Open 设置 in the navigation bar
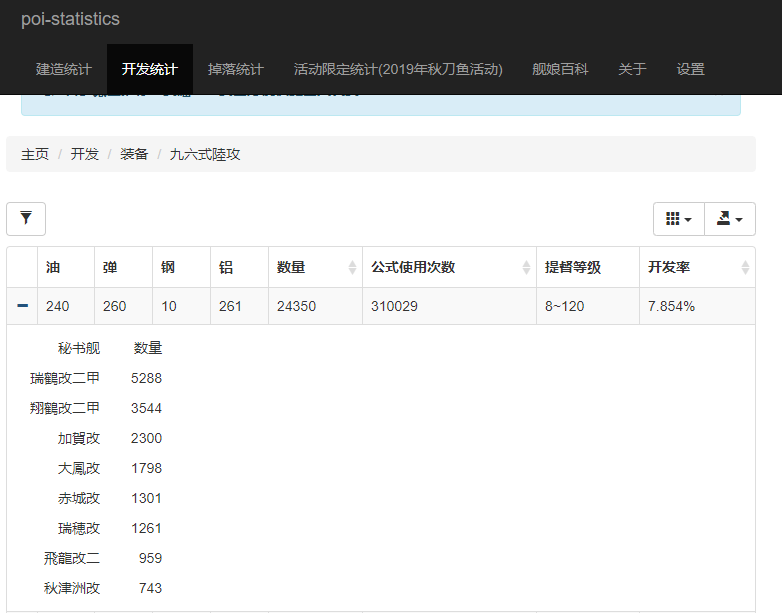Viewport: 782px width, 613px height. (690, 69)
